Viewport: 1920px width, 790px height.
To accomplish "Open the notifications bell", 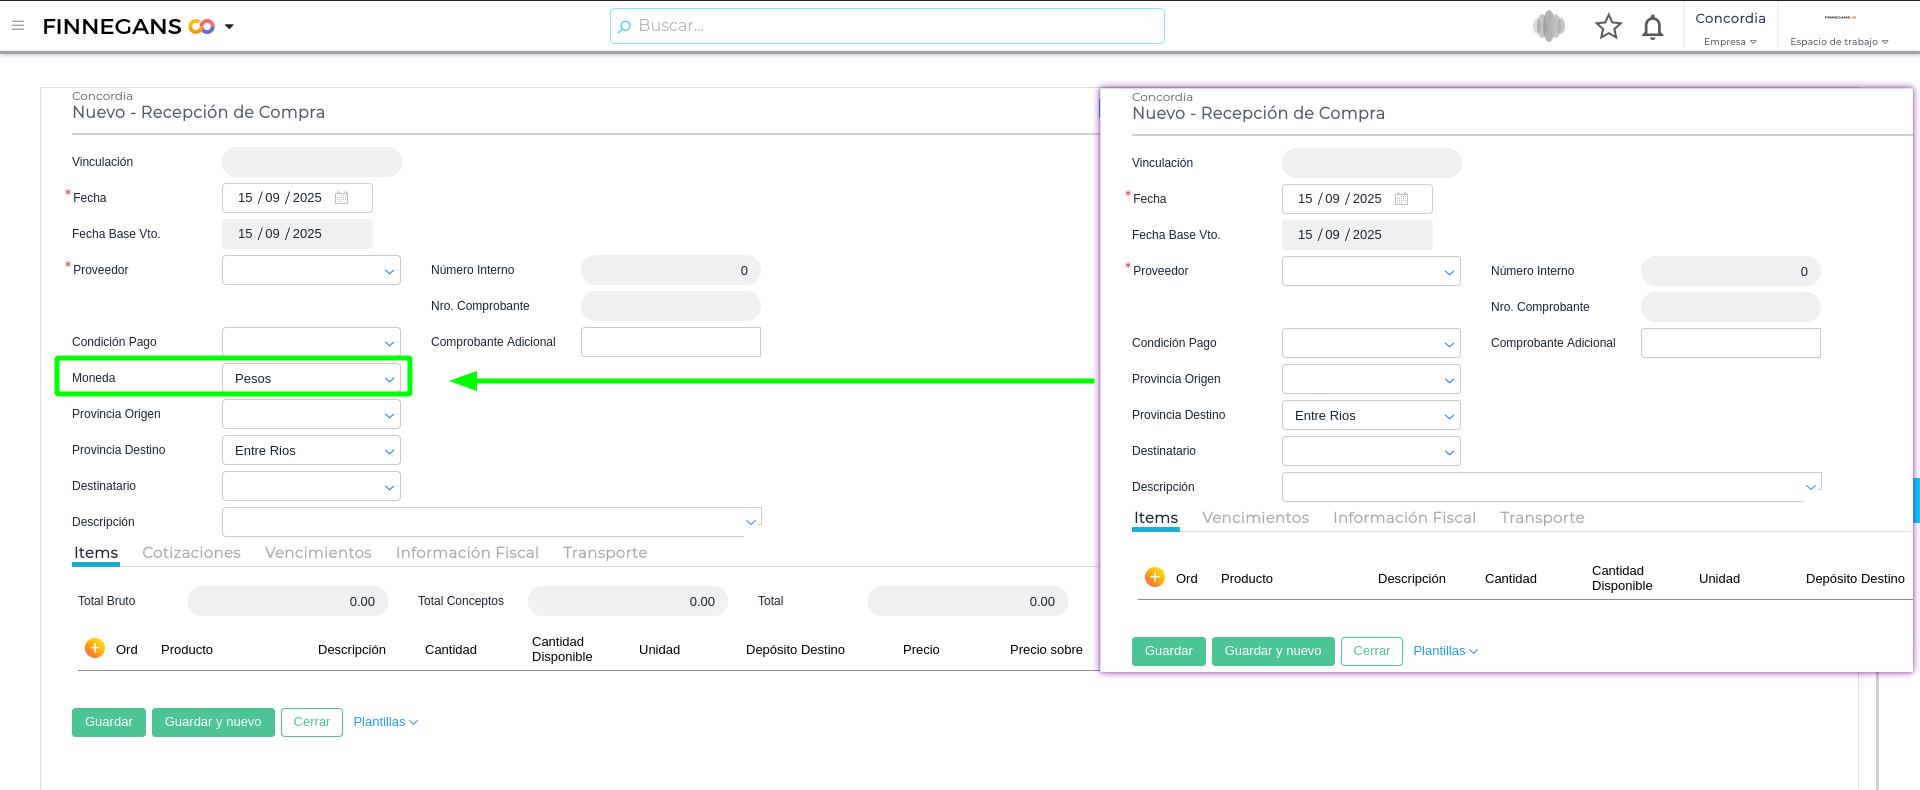I will [x=1653, y=27].
